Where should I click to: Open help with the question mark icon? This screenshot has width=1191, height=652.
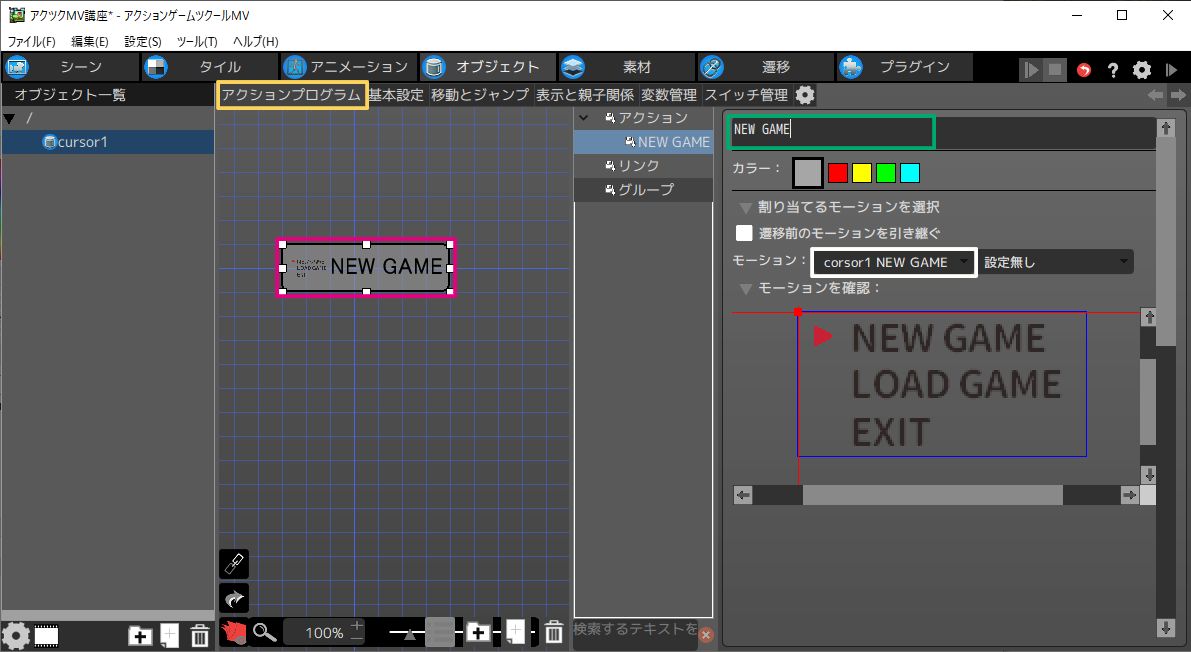(1112, 70)
